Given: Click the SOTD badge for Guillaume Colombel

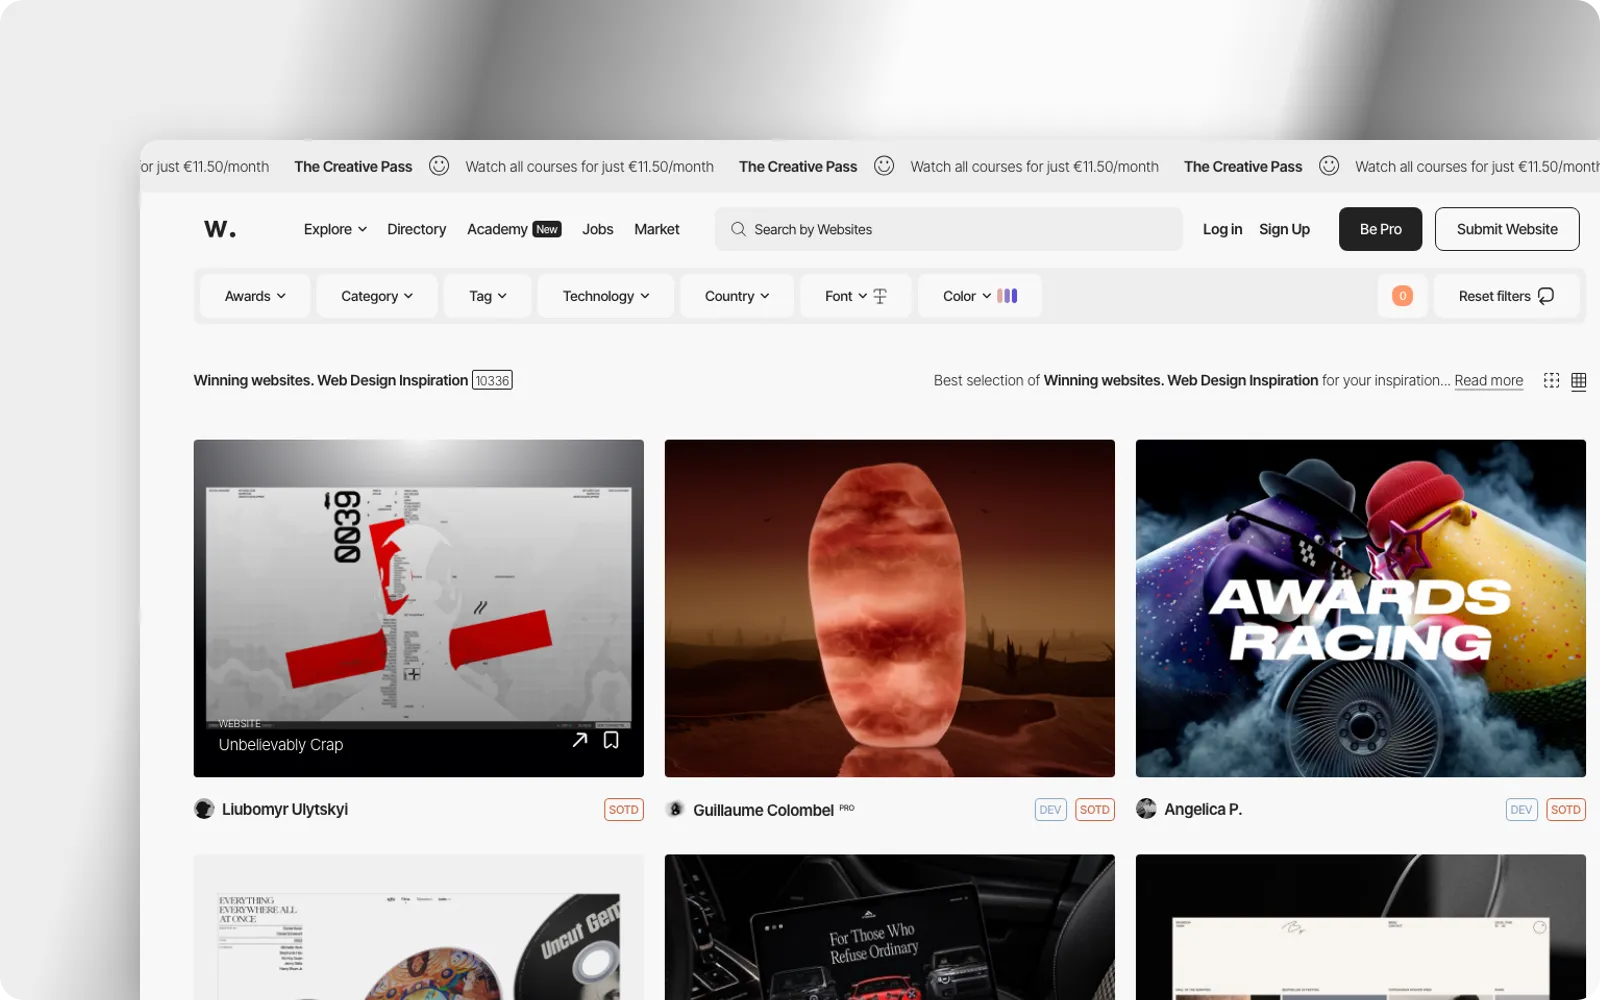Looking at the screenshot, I should point(1095,810).
